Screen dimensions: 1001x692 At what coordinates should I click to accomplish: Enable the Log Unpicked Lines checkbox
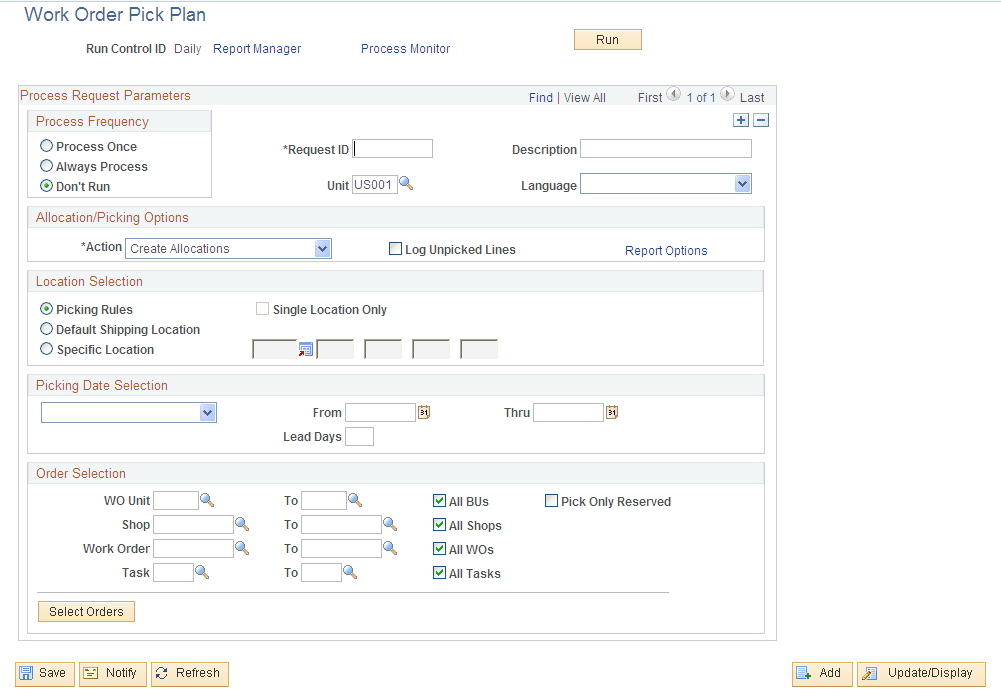pos(396,248)
